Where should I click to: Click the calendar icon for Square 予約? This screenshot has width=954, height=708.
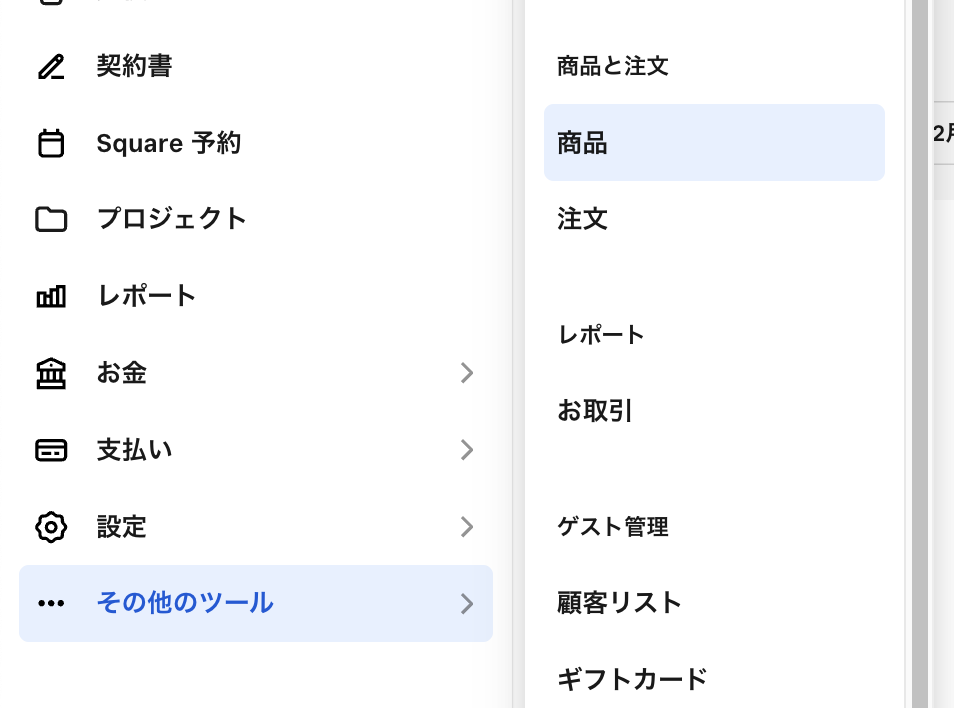point(51,144)
